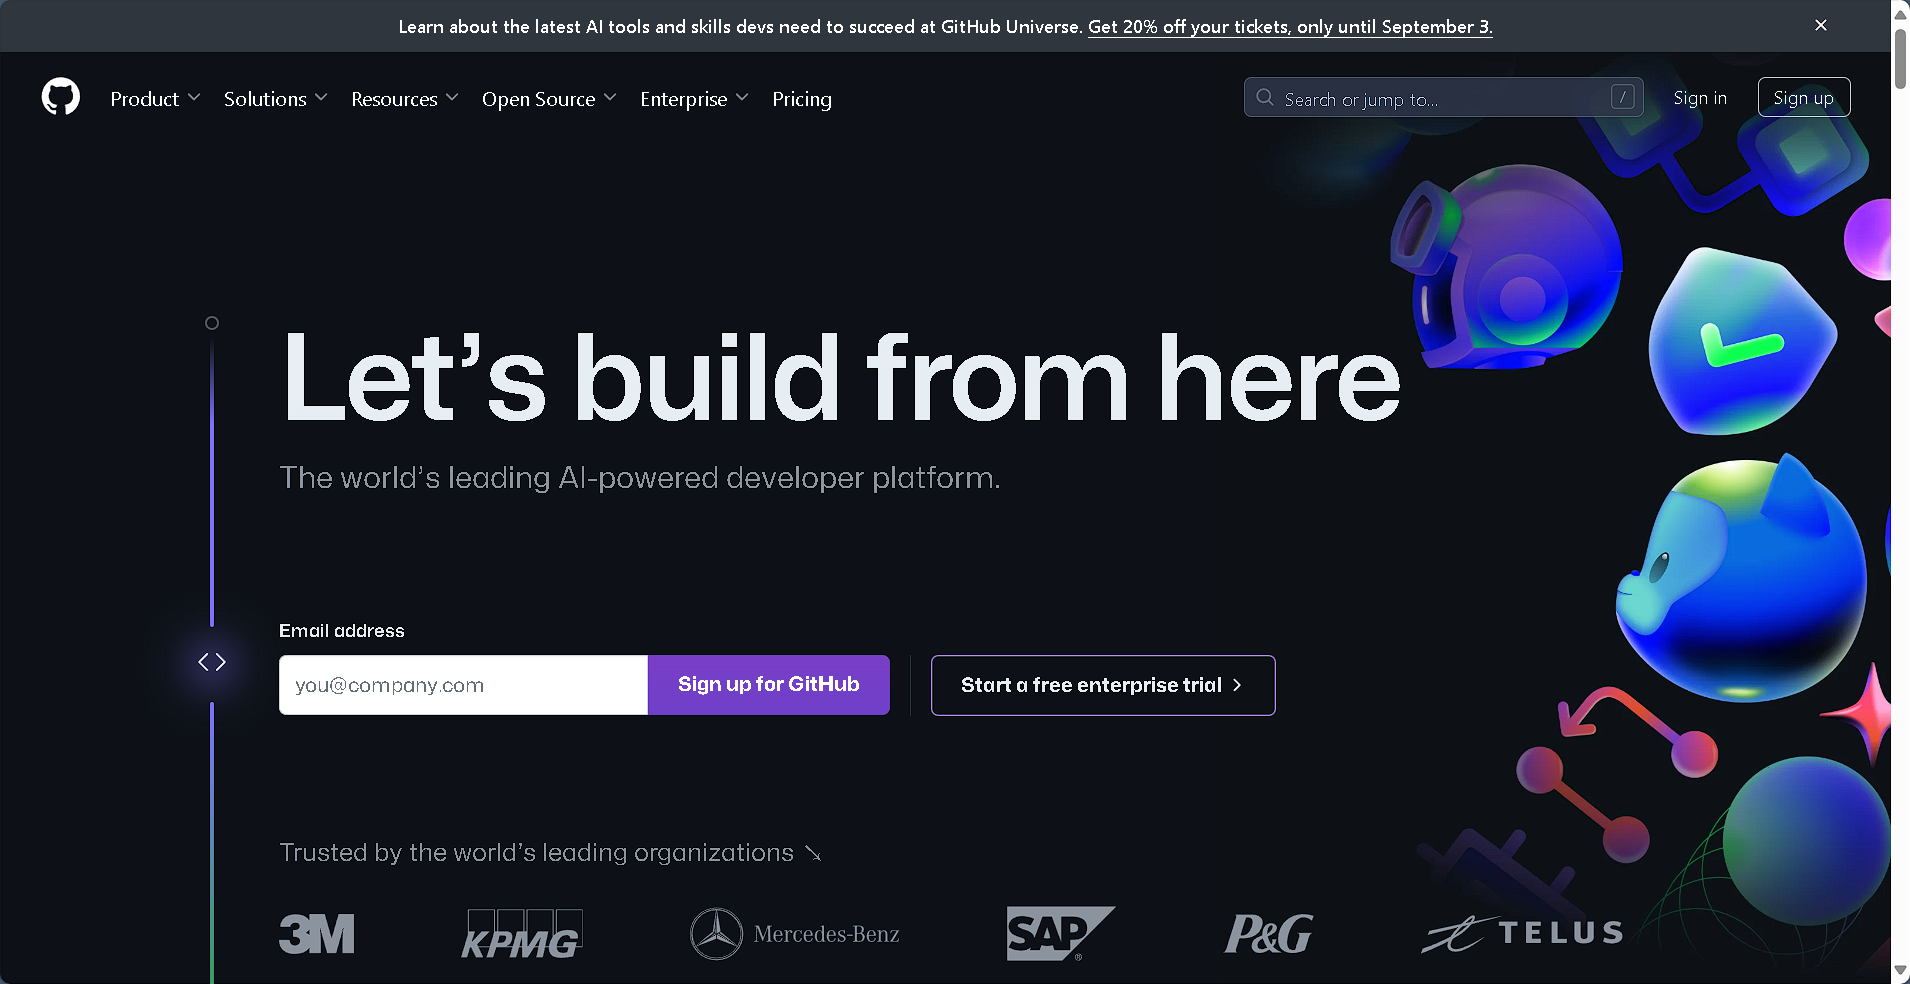Click the TELUS logo
This screenshot has width=1910, height=984.
point(1522,934)
